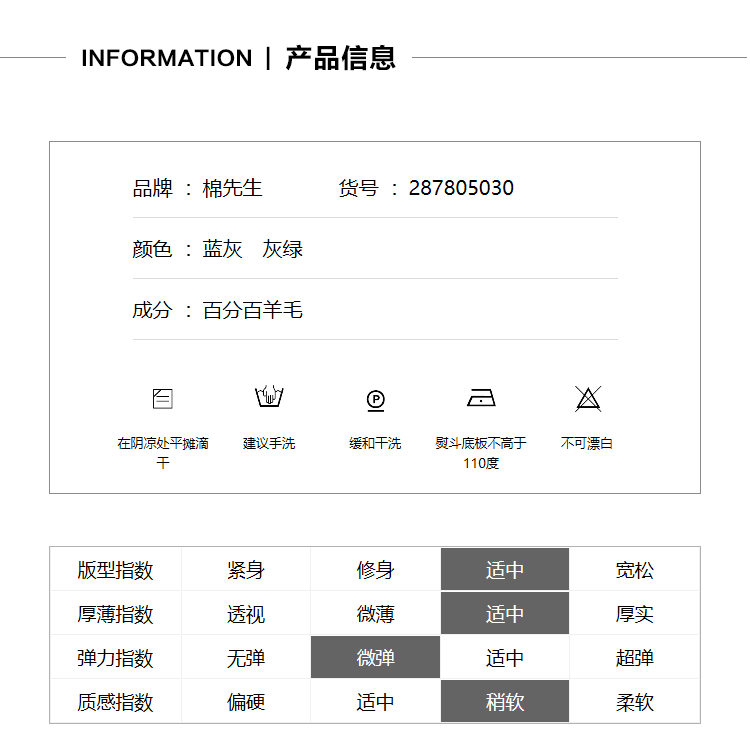Select the caption 缓和干洗

coord(375,443)
